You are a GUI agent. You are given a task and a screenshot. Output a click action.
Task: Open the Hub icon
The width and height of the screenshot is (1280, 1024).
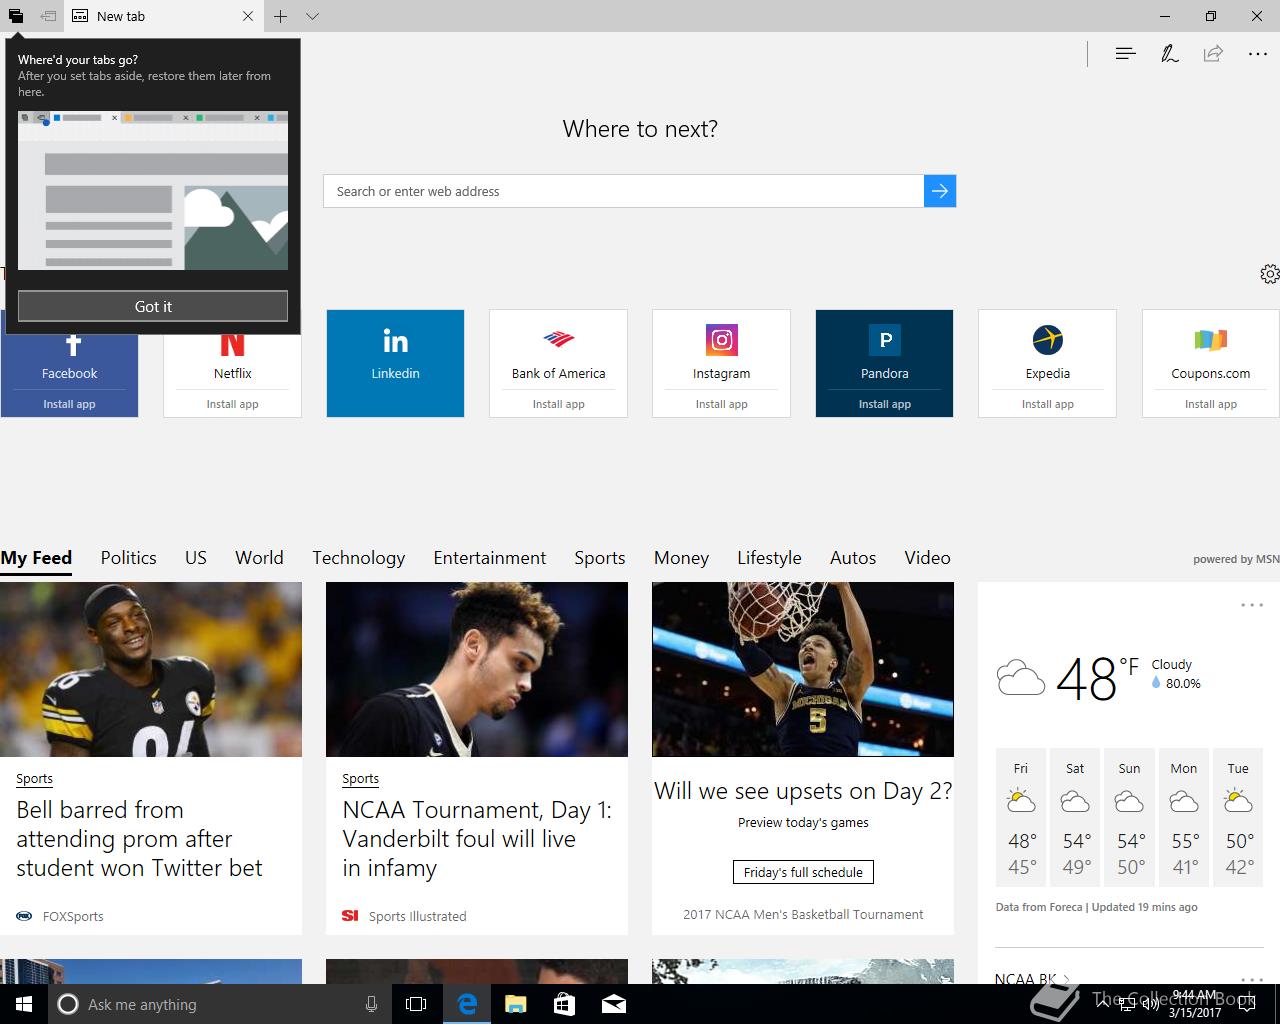pyautogui.click(x=1125, y=54)
